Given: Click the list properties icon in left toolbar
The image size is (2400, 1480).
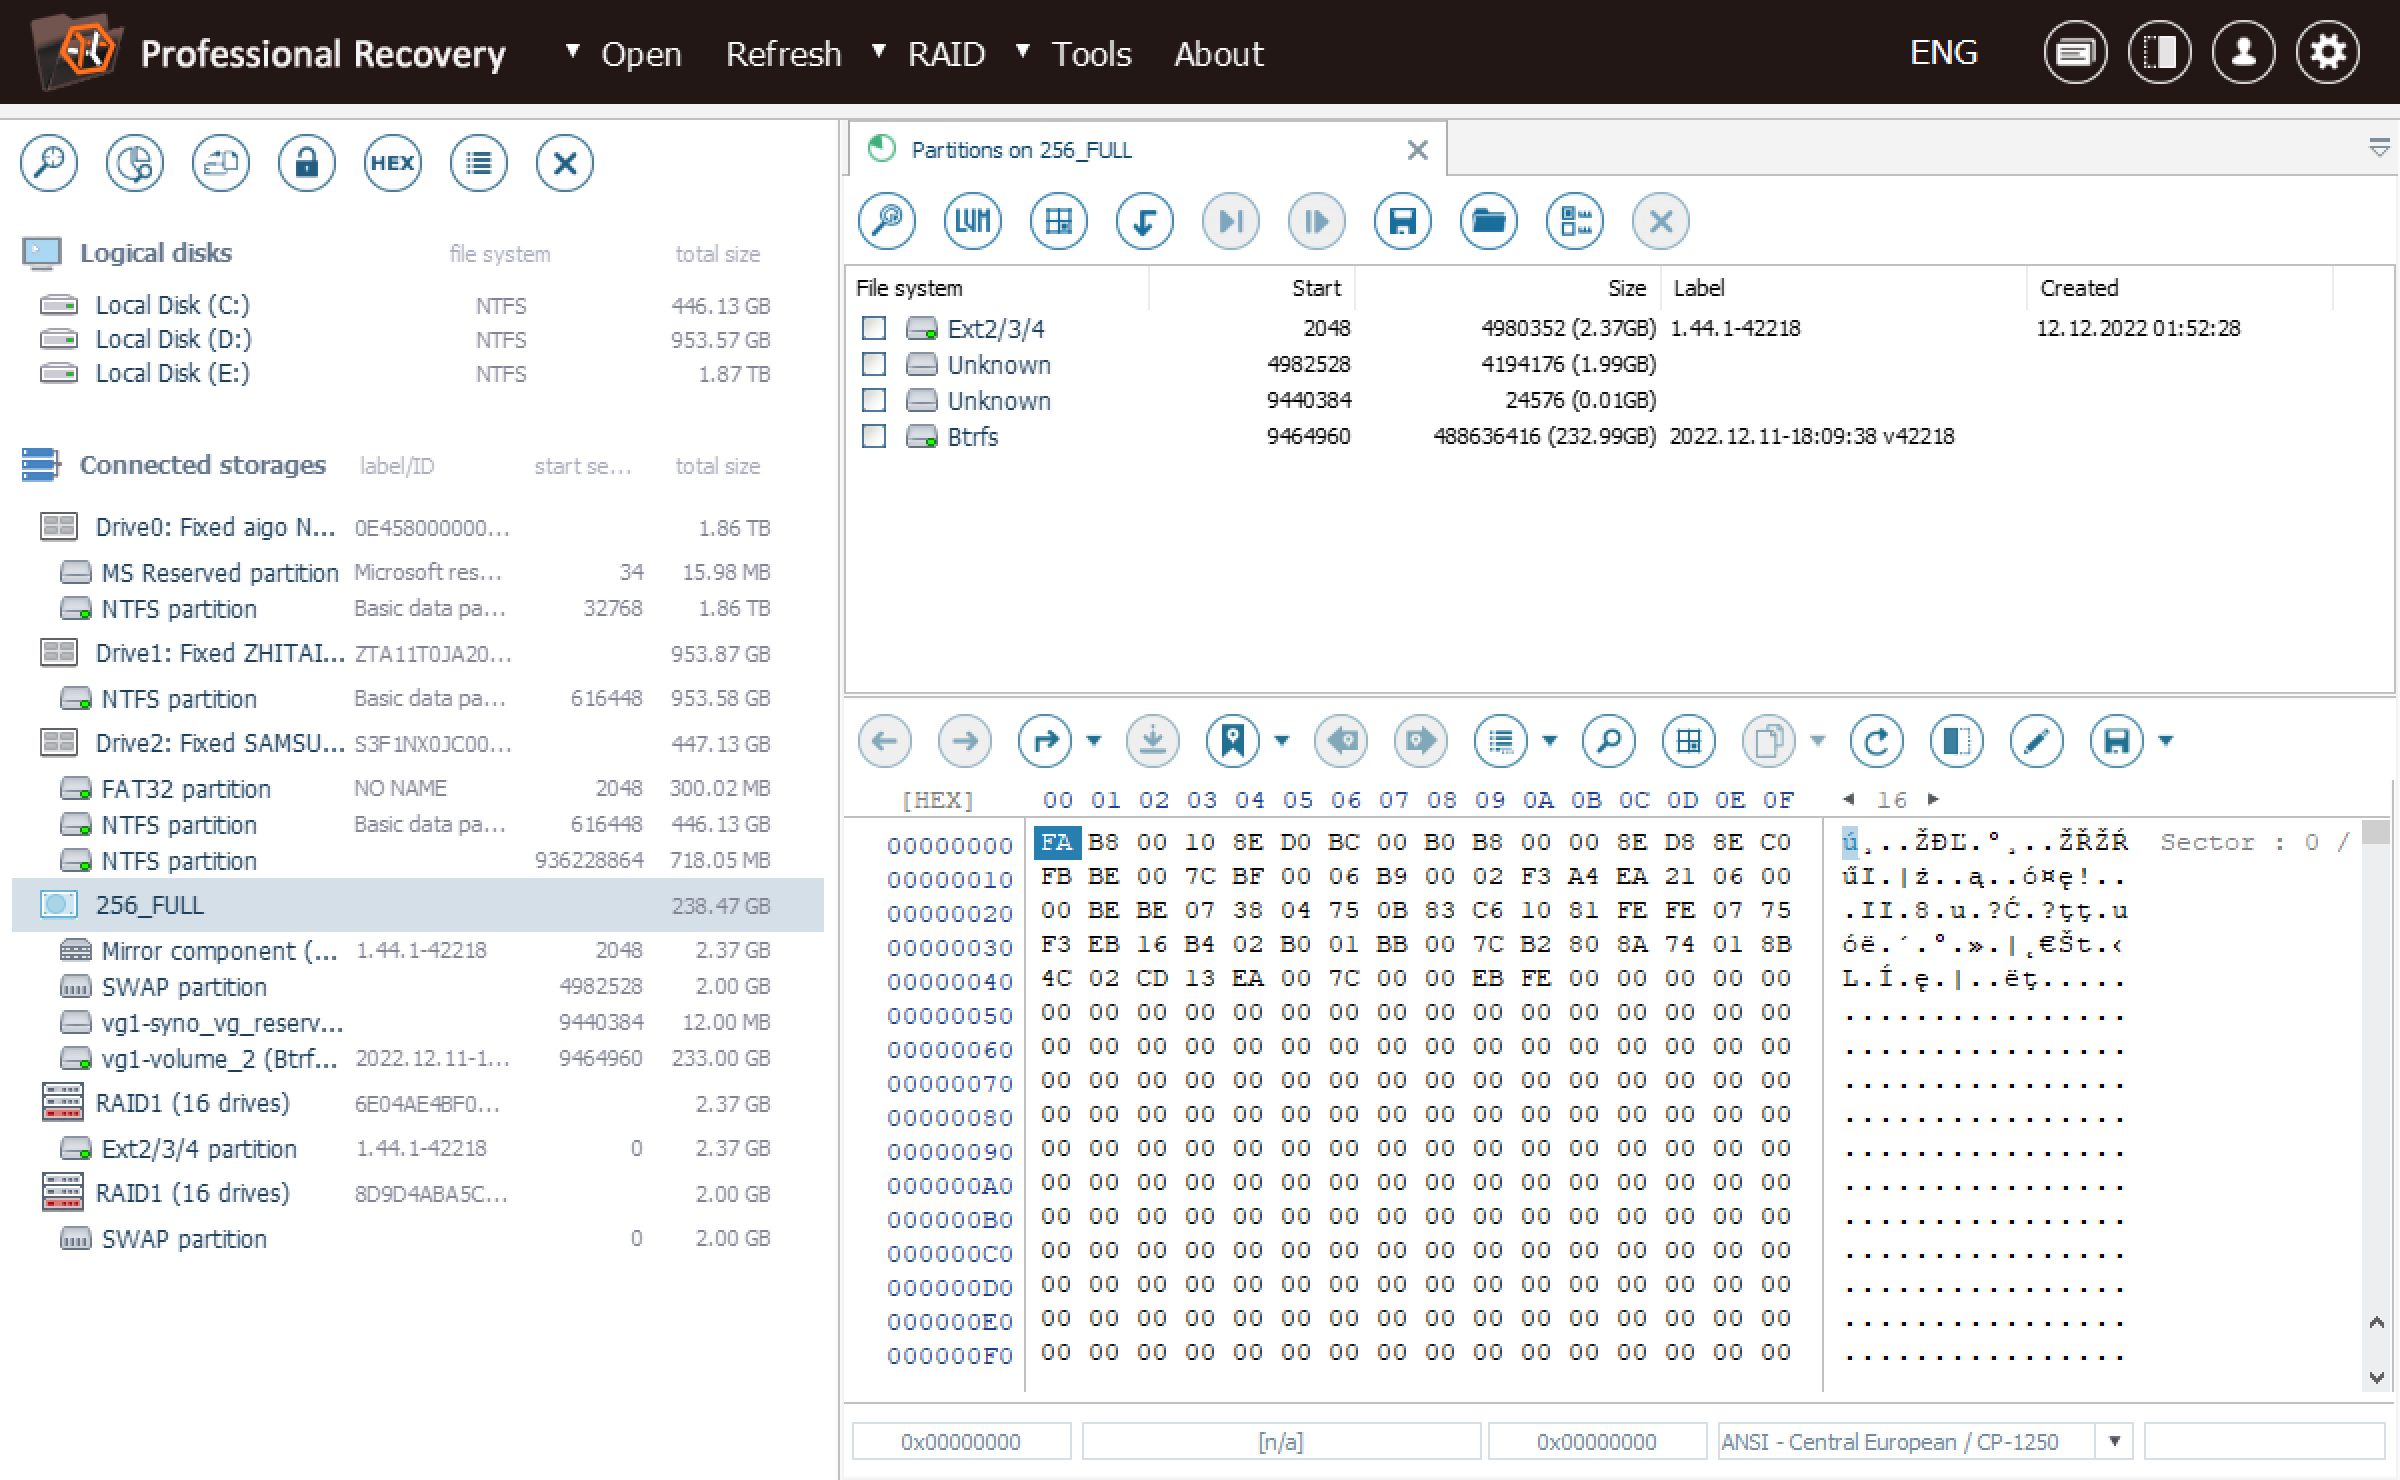Looking at the screenshot, I should (479, 163).
